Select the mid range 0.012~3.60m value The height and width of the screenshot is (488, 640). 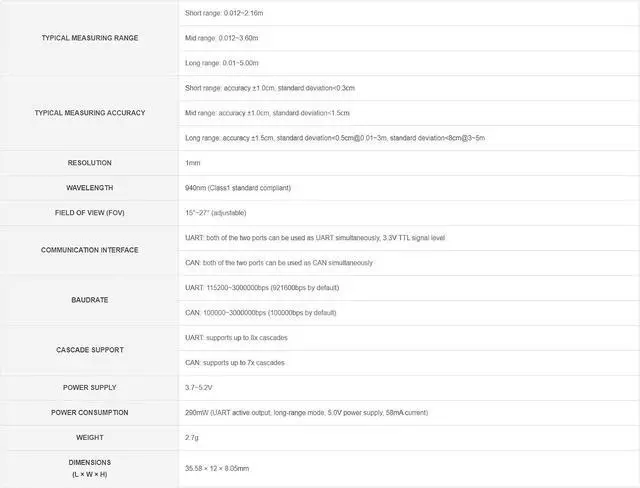(222, 38)
